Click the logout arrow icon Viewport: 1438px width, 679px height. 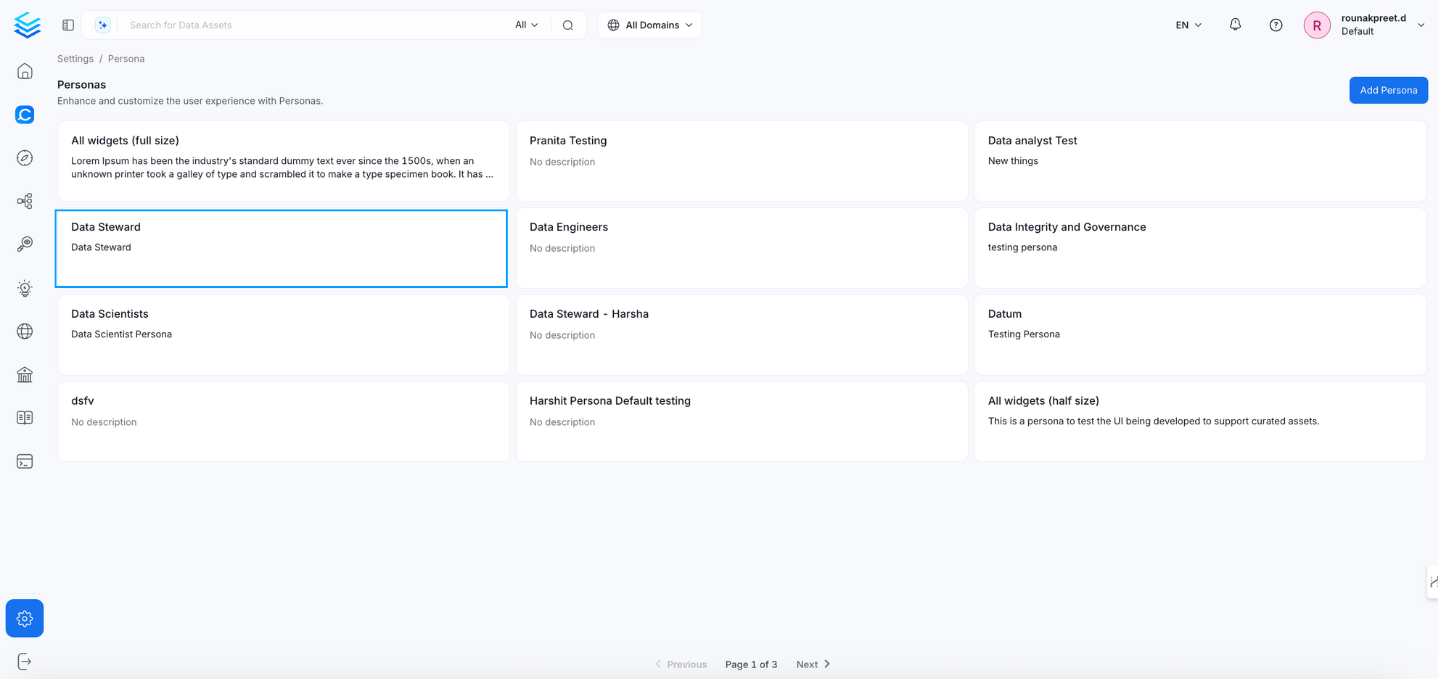25,661
